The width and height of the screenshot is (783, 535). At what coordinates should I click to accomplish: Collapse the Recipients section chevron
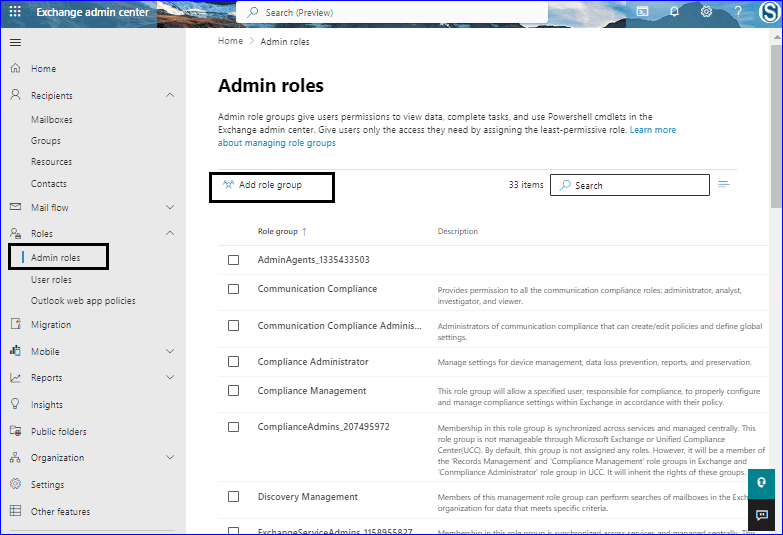(170, 95)
